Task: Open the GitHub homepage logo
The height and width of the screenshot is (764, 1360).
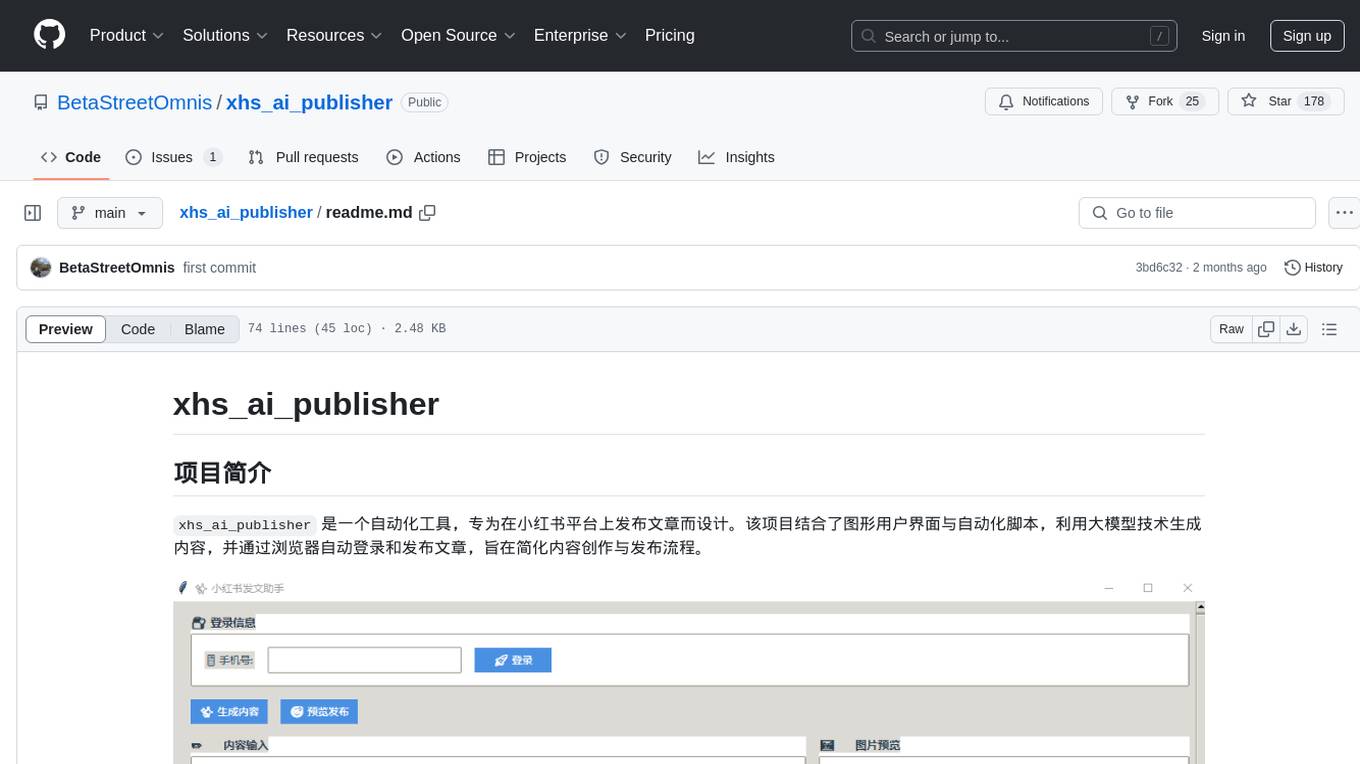Action: (x=49, y=35)
